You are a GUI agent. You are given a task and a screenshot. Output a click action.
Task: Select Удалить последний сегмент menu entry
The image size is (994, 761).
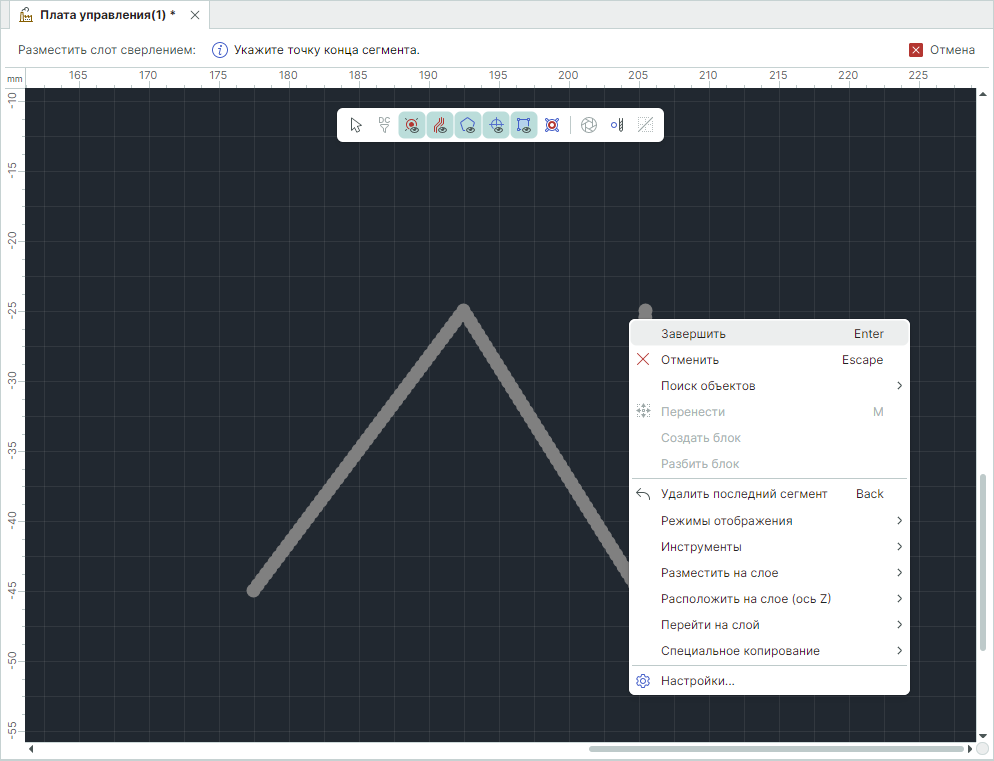point(744,494)
